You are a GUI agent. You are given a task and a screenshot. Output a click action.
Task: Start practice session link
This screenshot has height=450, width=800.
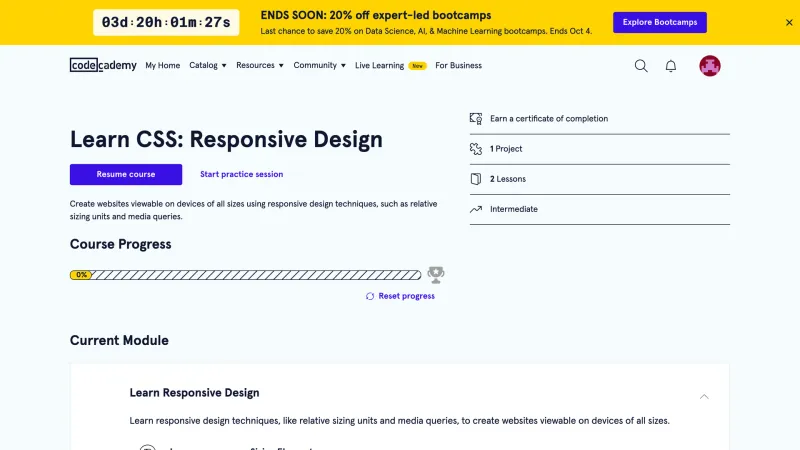point(241,174)
